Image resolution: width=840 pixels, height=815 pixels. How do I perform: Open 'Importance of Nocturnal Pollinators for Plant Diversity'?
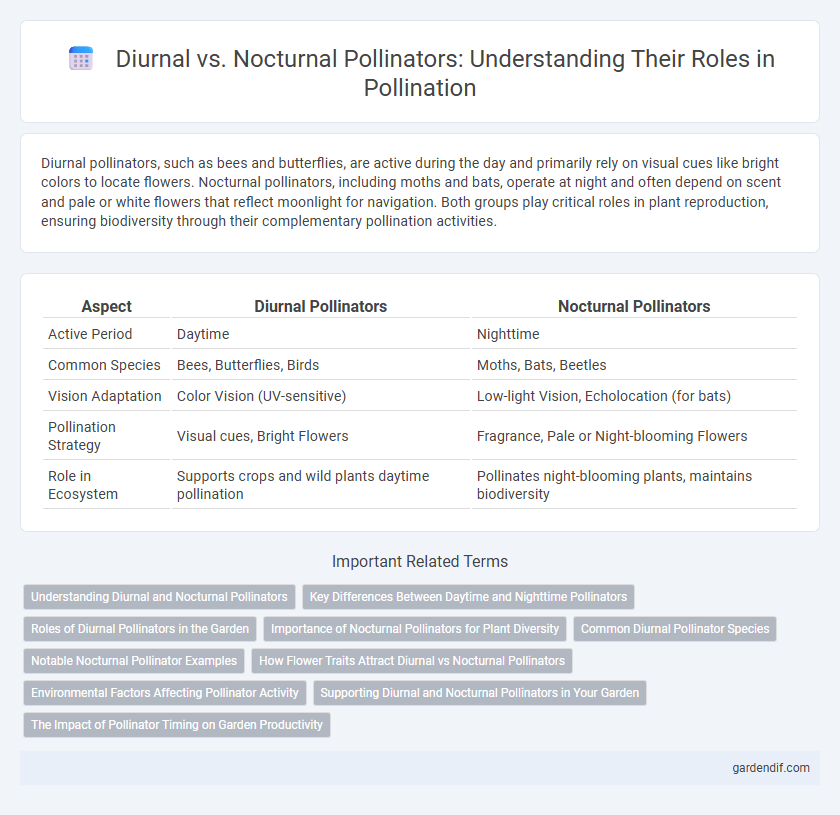click(x=415, y=629)
